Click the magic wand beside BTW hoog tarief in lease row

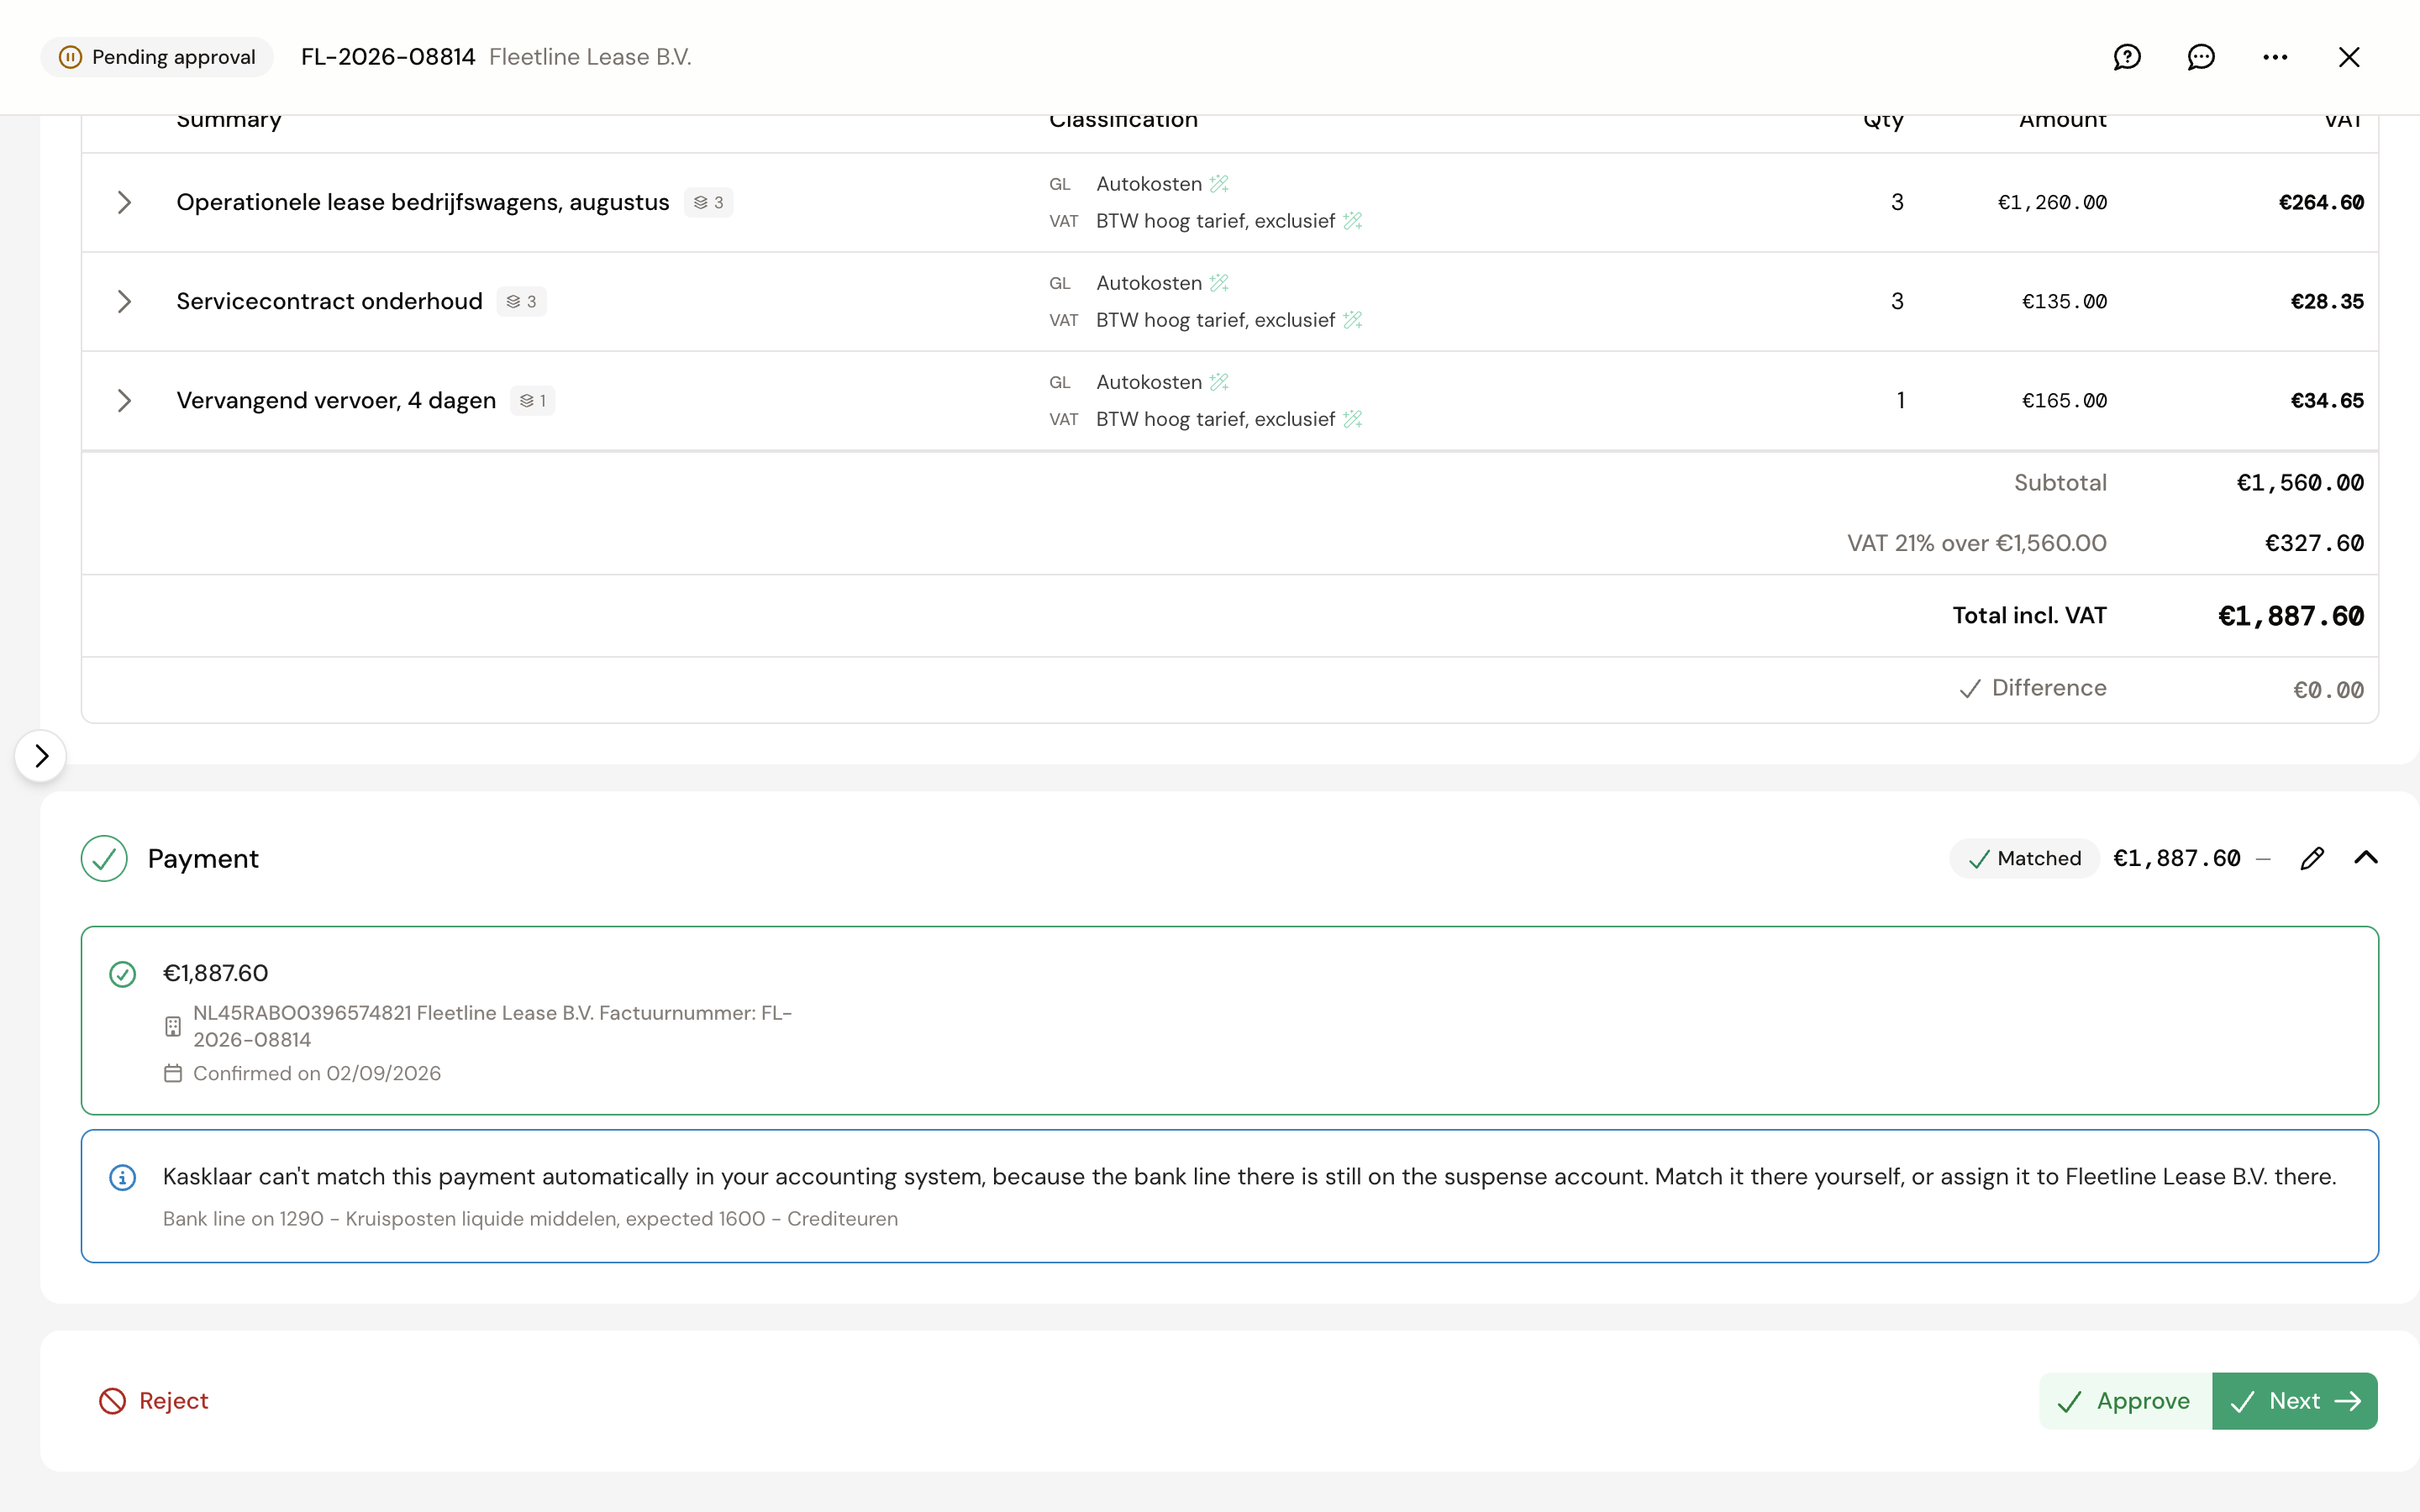pyautogui.click(x=1352, y=221)
